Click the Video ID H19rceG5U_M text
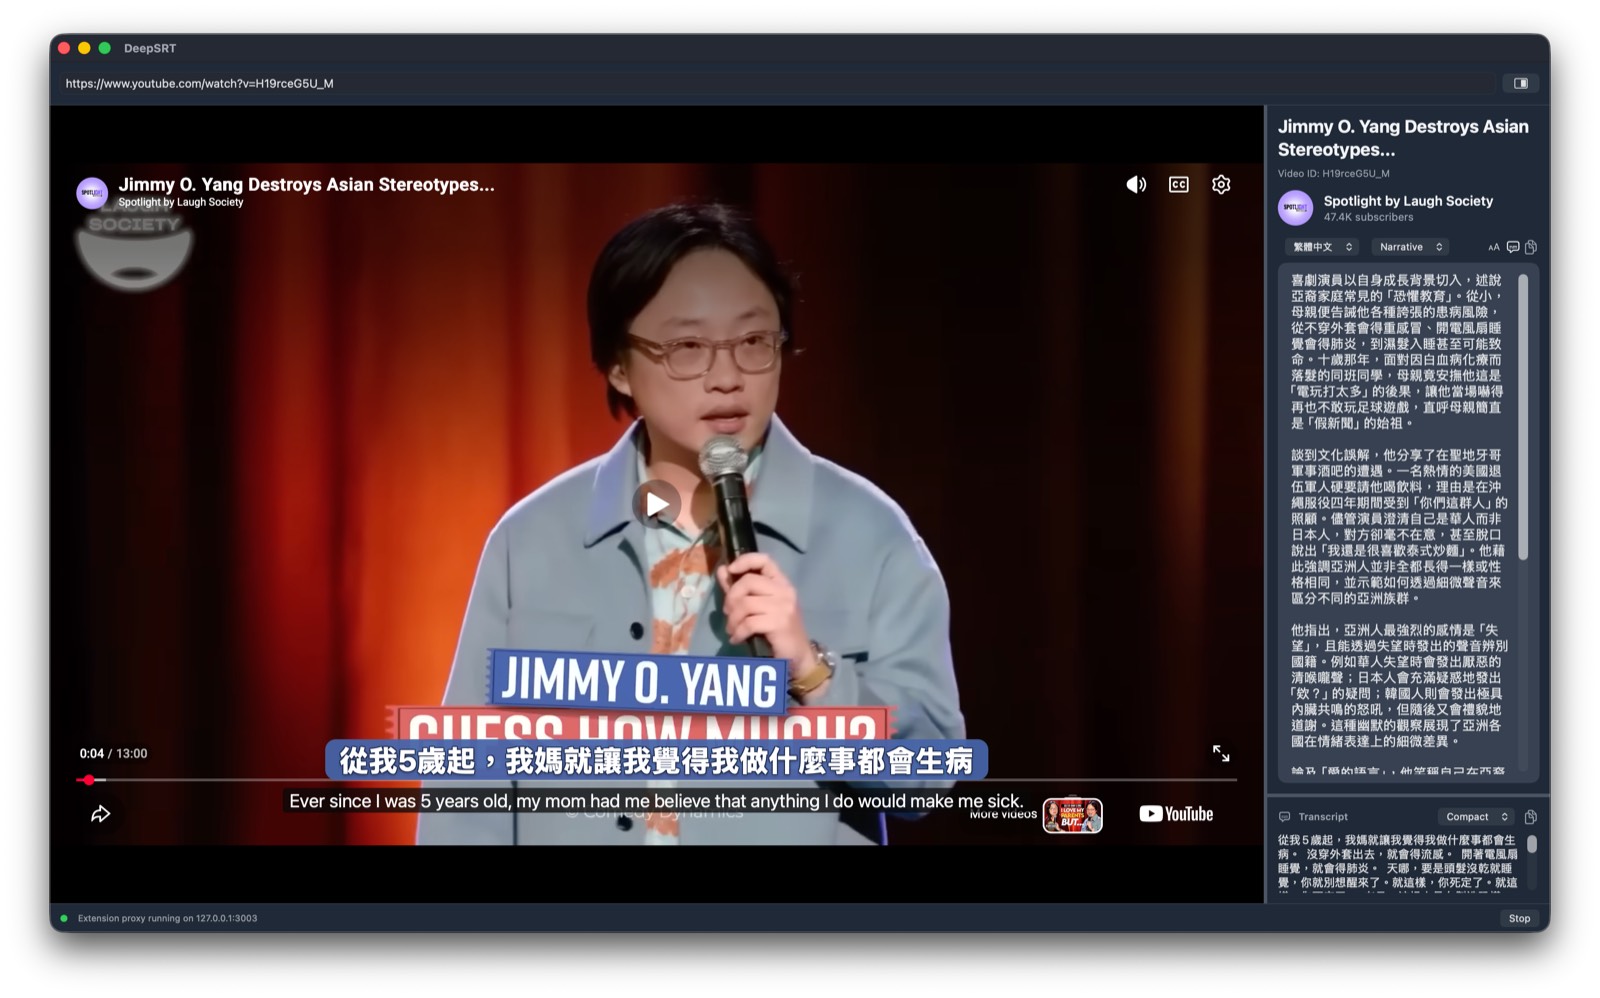The width and height of the screenshot is (1600, 998). coord(1333,173)
